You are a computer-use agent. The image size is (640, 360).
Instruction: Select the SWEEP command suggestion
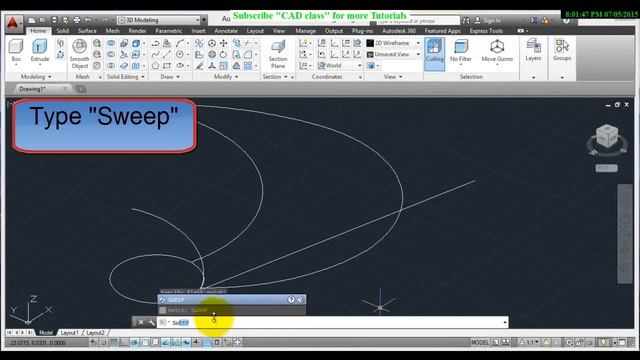[x=232, y=300]
